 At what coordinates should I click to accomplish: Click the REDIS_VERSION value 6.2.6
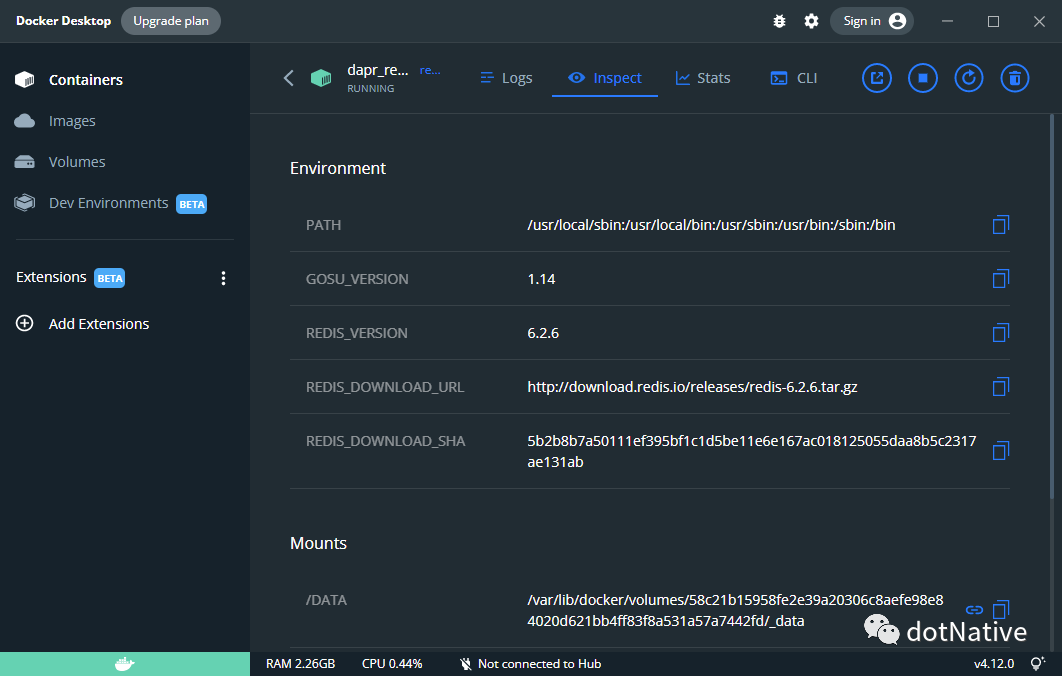tap(543, 333)
